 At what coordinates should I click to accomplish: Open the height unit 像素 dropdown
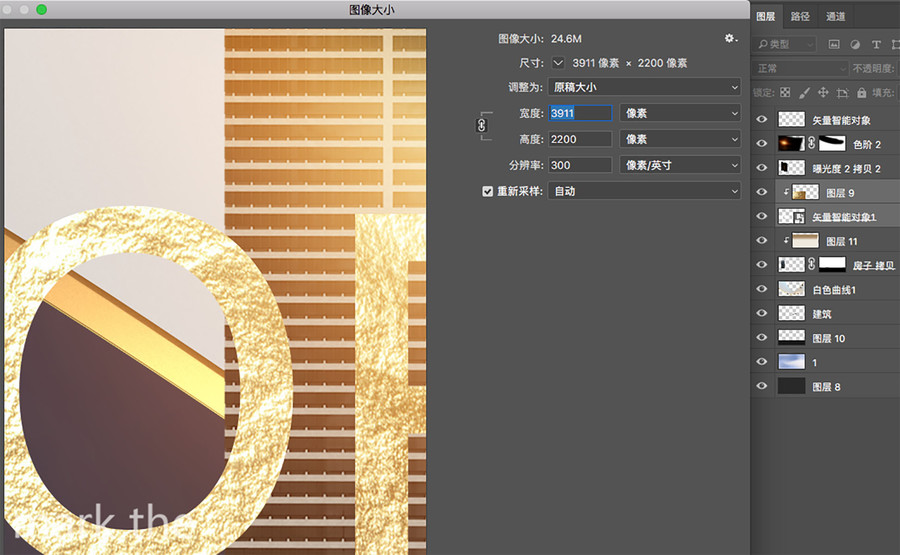coord(680,139)
